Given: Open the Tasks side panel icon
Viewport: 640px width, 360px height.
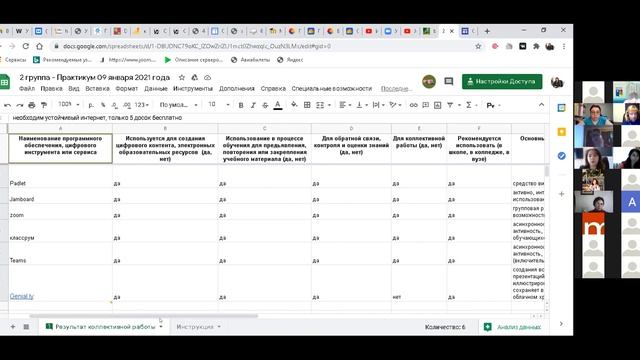Looking at the screenshot, I should pos(562,156).
